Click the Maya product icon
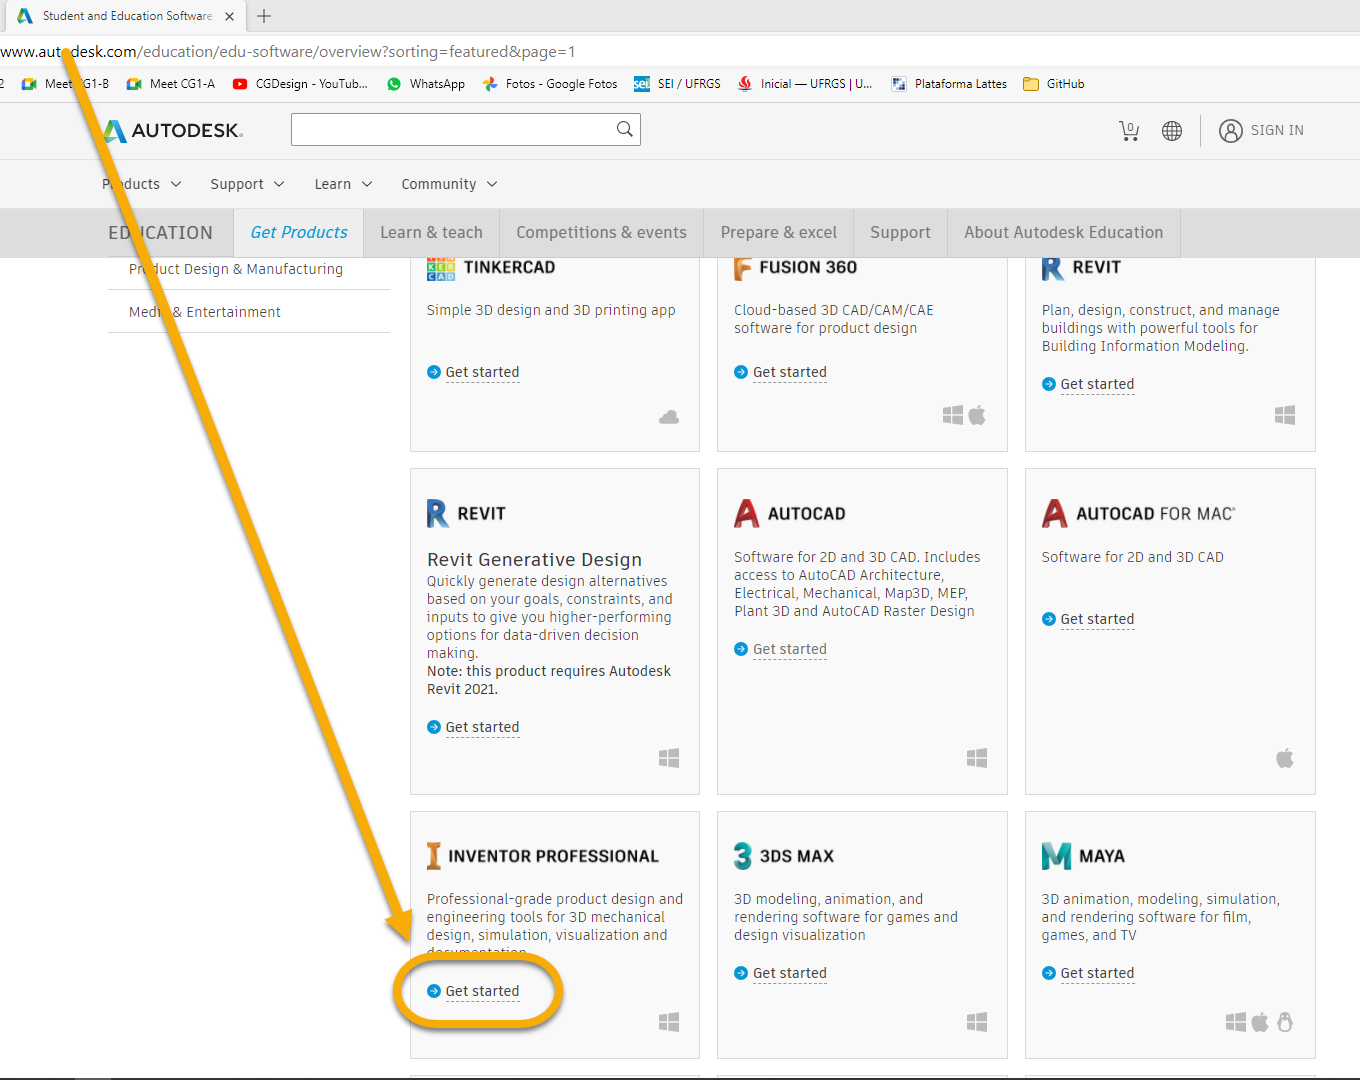This screenshot has width=1360, height=1080. tap(1055, 856)
